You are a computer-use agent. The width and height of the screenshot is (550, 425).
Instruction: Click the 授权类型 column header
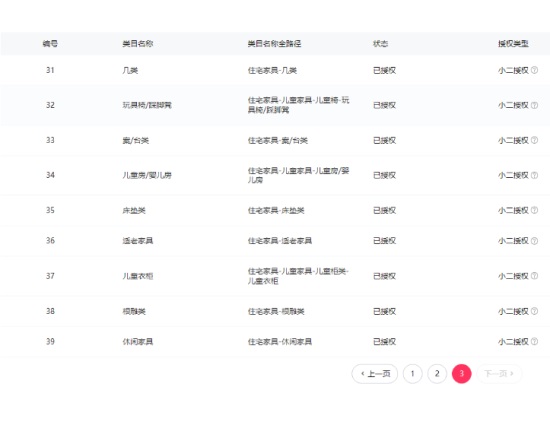[x=513, y=43]
